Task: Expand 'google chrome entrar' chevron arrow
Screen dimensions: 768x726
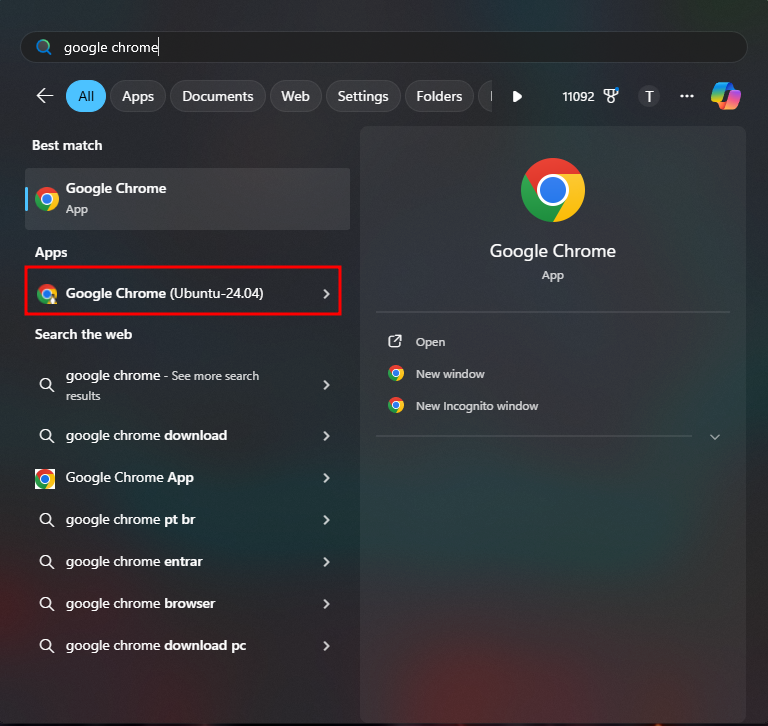Action: click(x=326, y=562)
